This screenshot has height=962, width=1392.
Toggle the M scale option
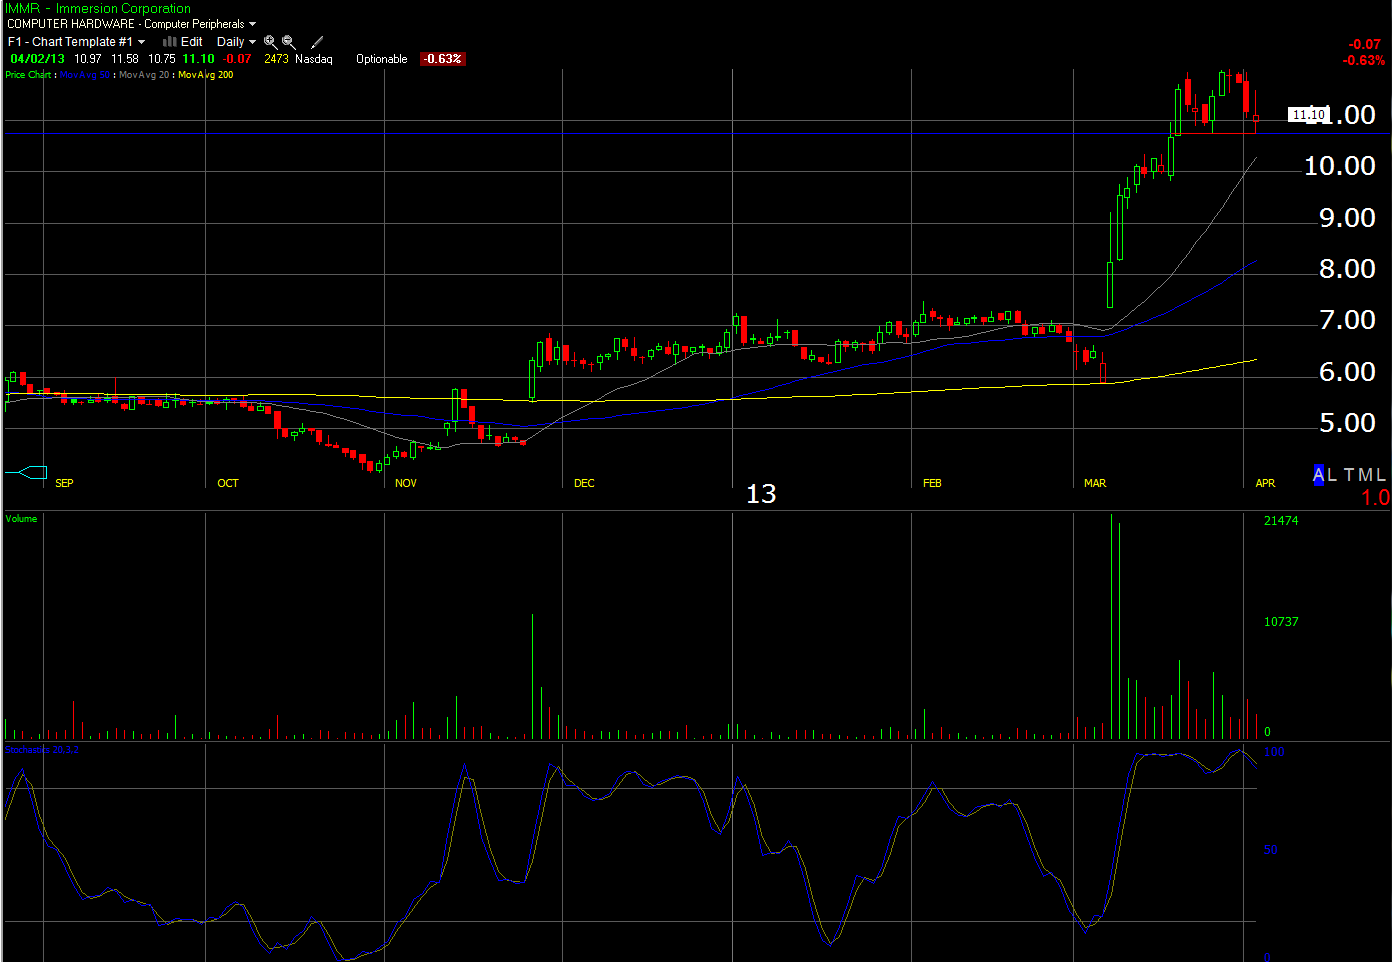point(1364,475)
